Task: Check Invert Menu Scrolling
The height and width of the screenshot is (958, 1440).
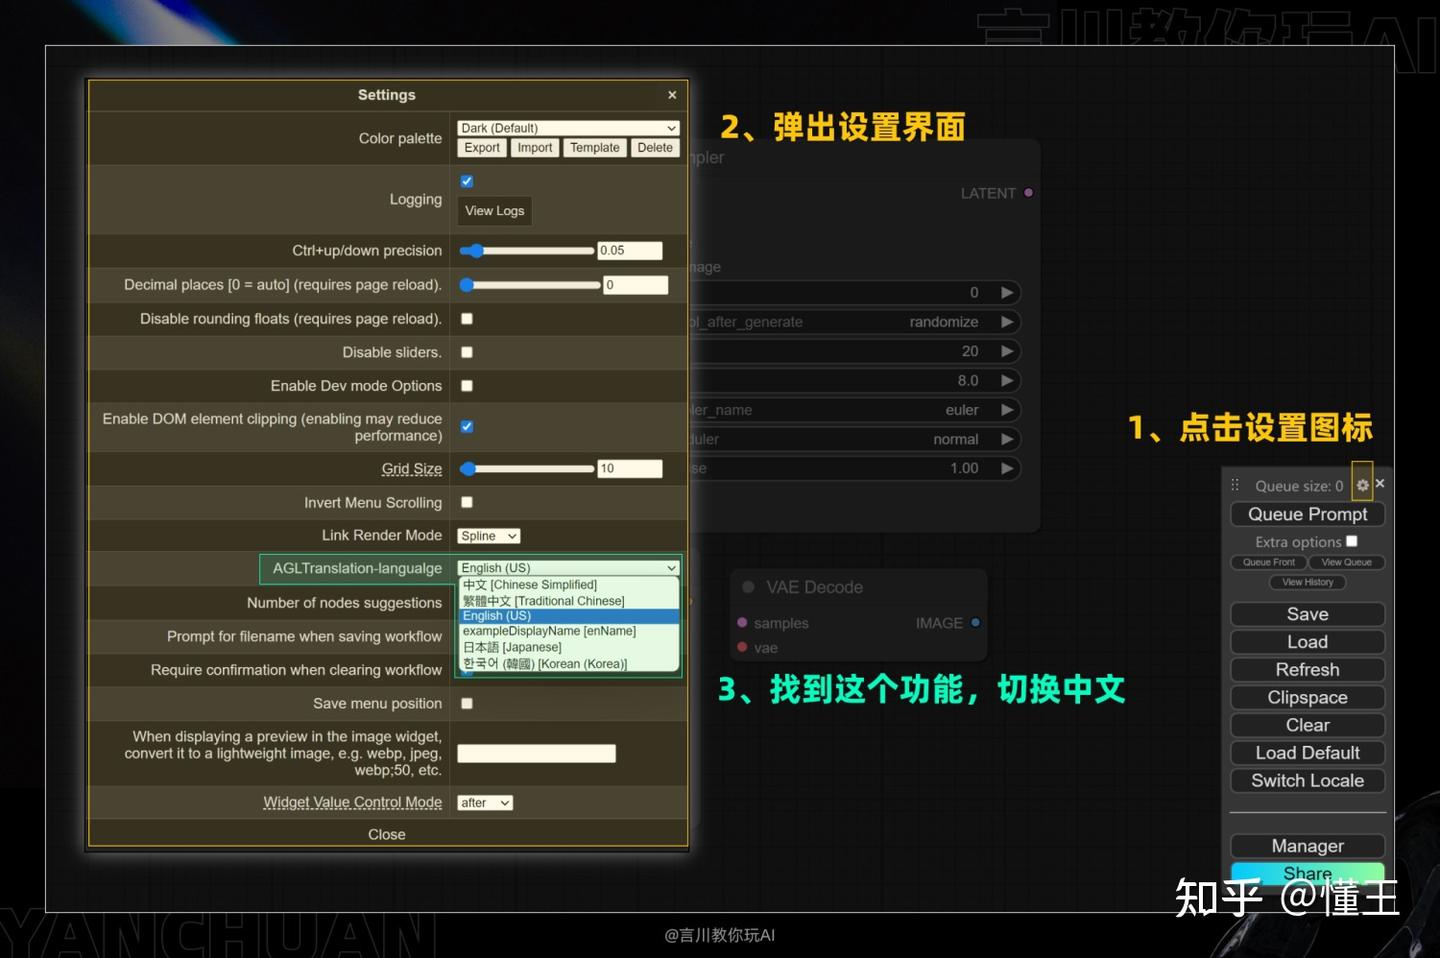Action: (x=467, y=502)
